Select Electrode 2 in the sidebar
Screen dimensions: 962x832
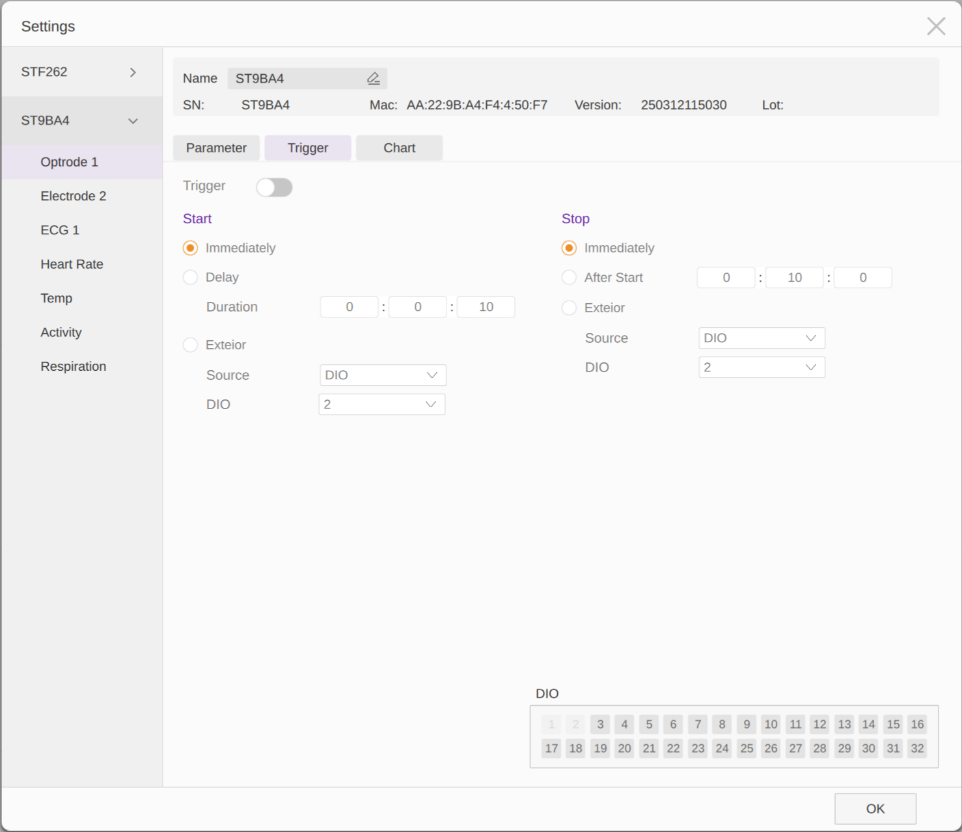click(x=82, y=196)
